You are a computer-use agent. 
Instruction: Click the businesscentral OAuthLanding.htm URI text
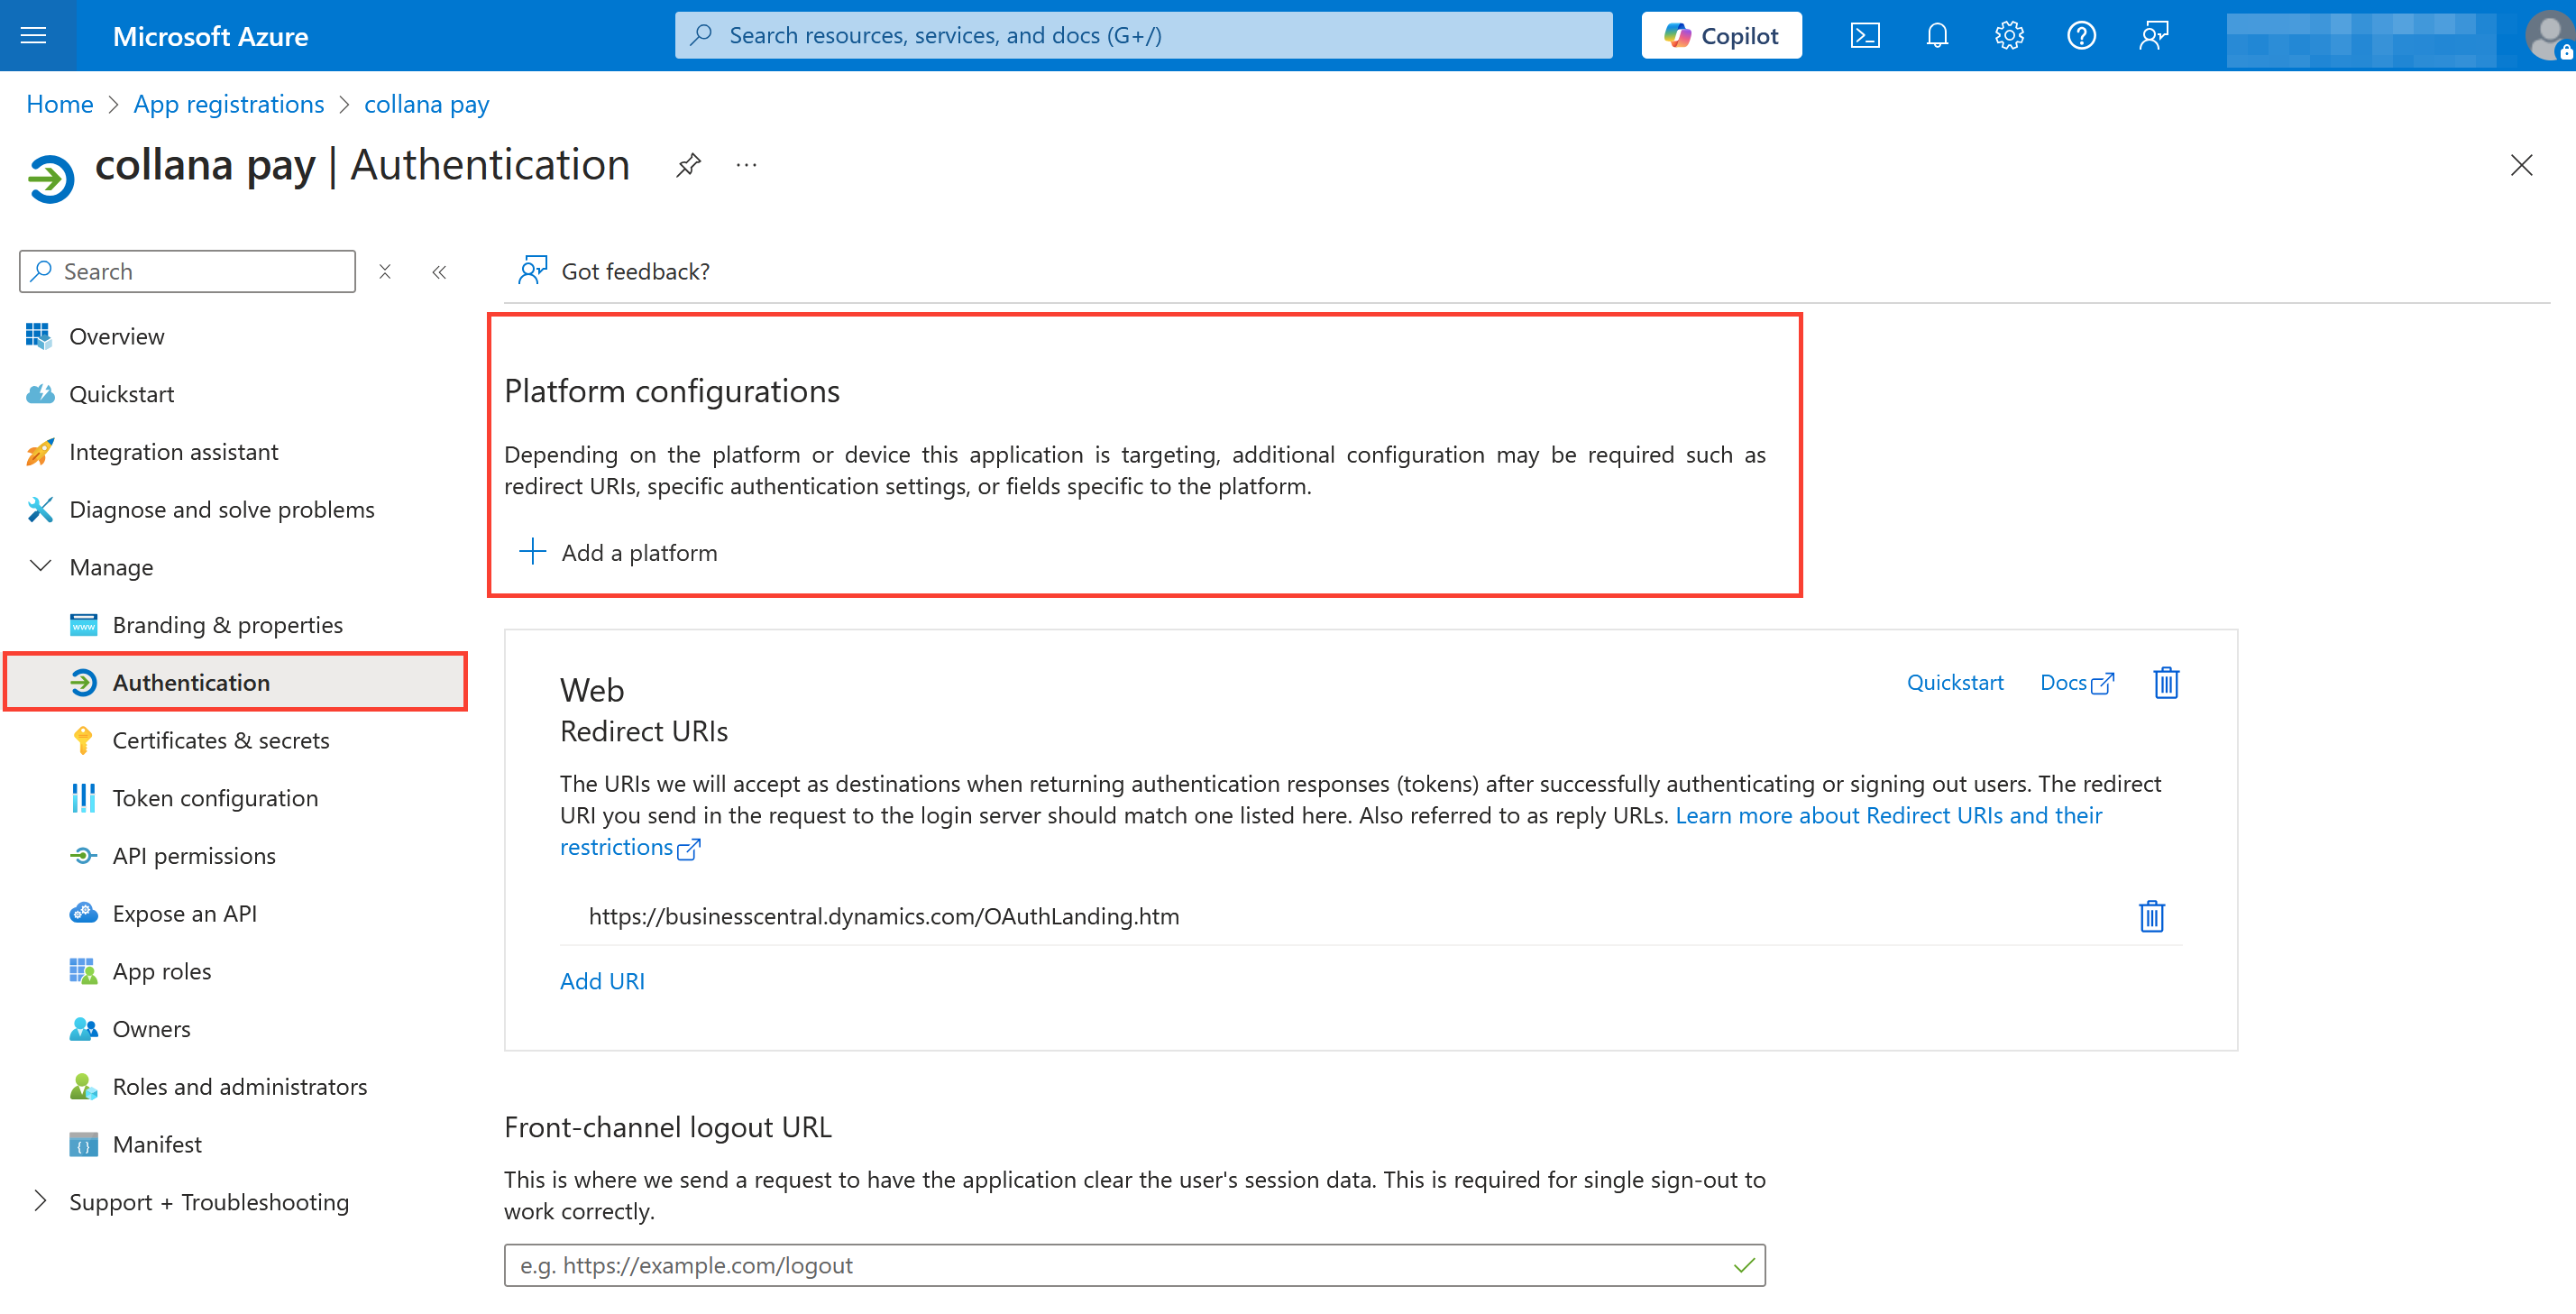pos(884,916)
